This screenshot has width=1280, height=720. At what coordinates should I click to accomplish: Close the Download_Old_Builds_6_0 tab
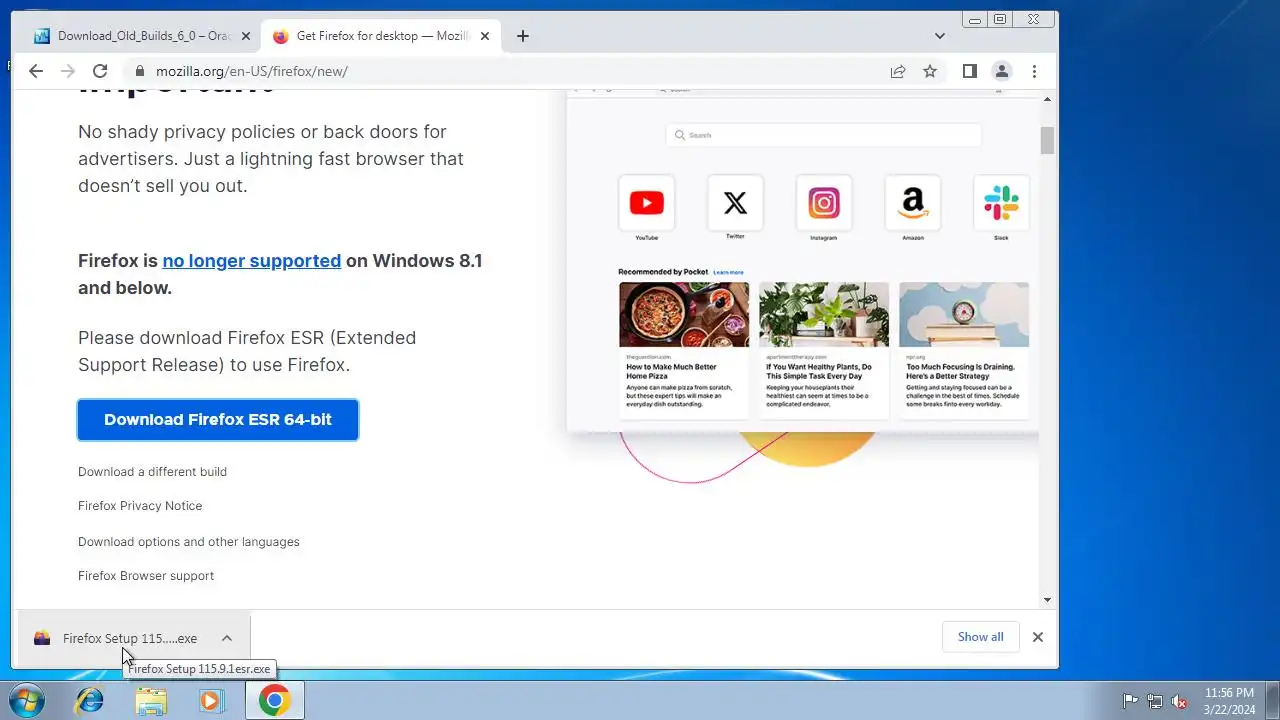click(x=246, y=36)
